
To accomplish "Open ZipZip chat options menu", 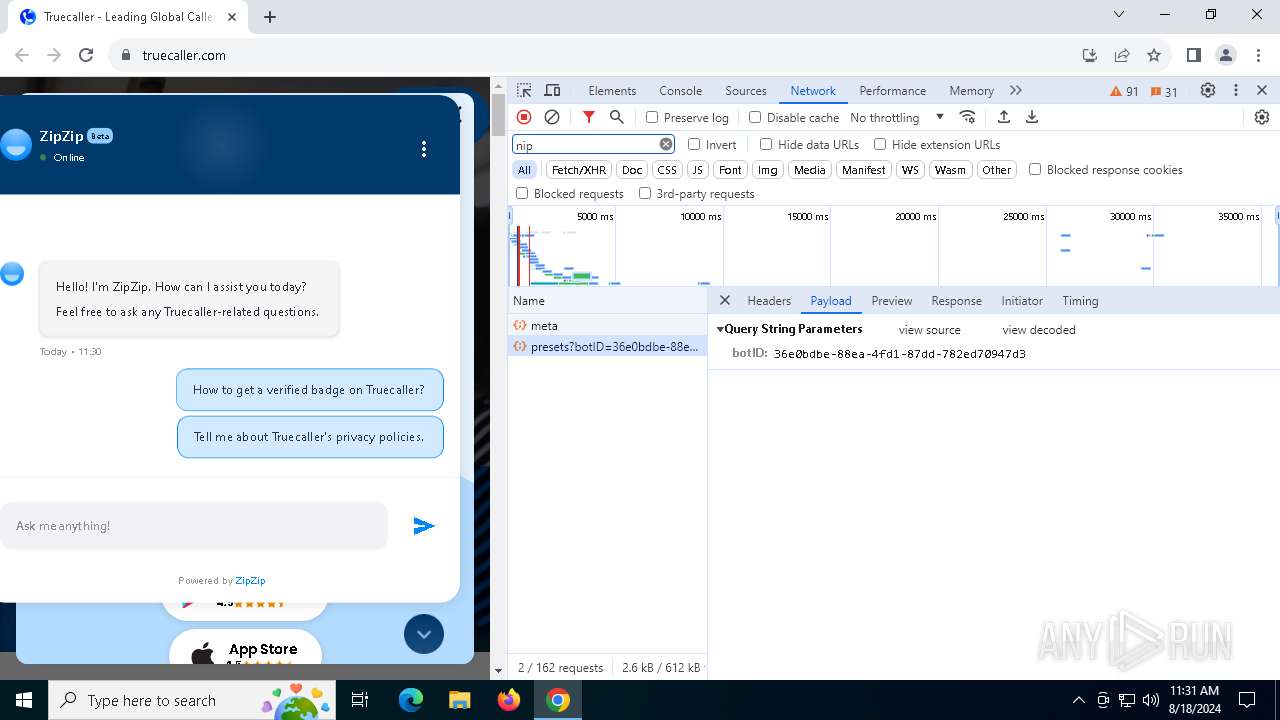I will pyautogui.click(x=424, y=149).
